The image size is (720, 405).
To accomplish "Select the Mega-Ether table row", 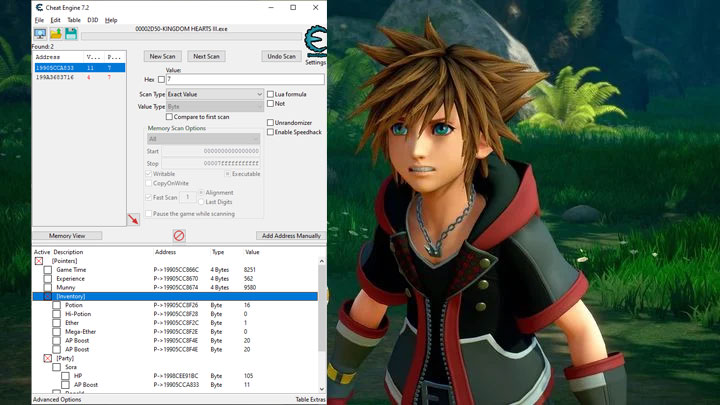I will pyautogui.click(x=175, y=332).
